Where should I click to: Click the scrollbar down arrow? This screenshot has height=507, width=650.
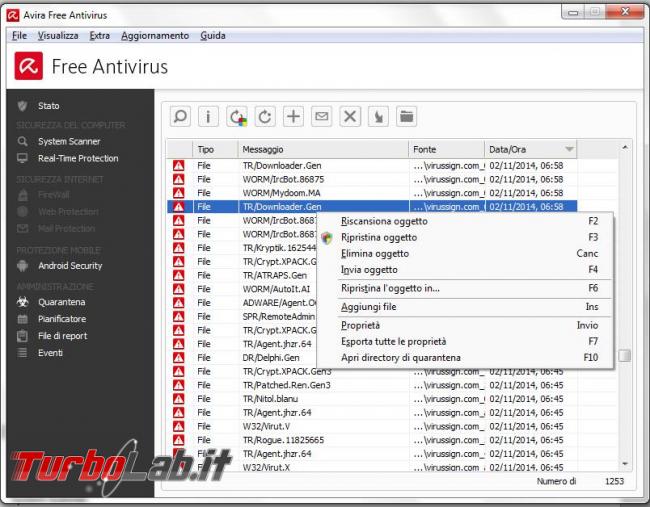(625, 463)
